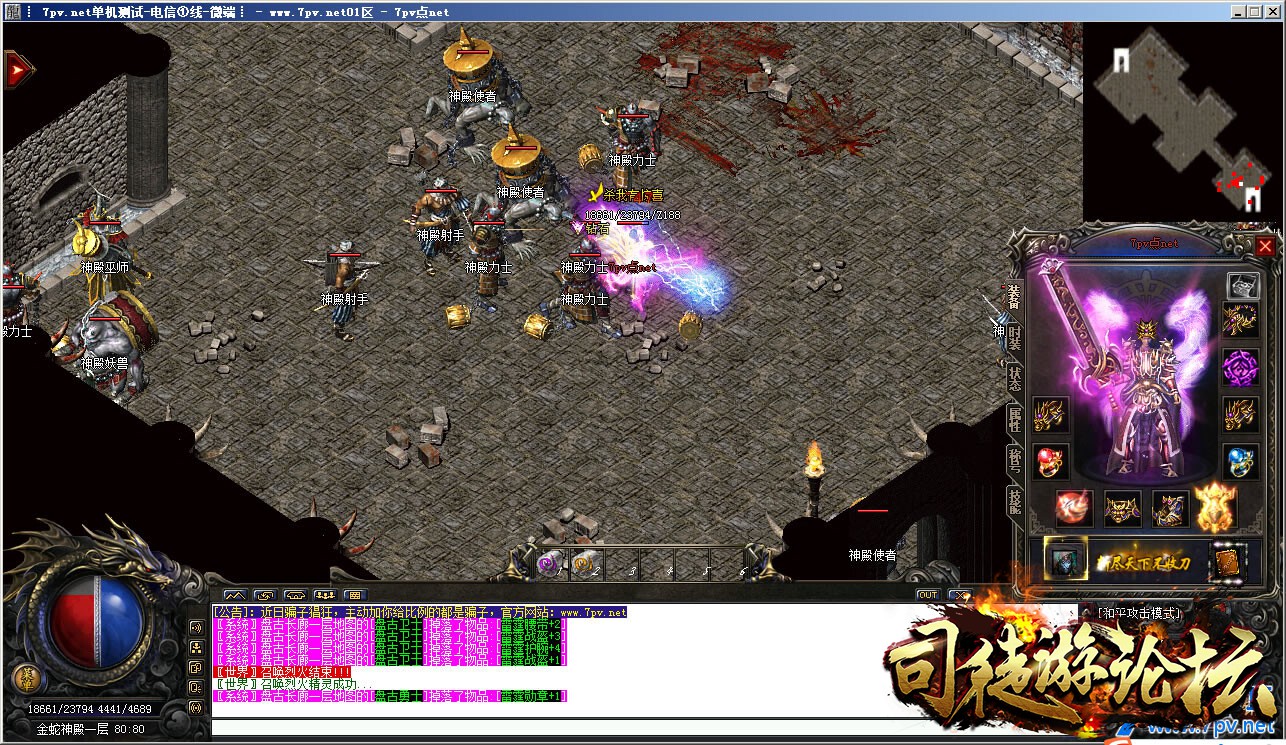Switch to the 技能 skills tab
The height and width of the screenshot is (745, 1286).
[1014, 502]
